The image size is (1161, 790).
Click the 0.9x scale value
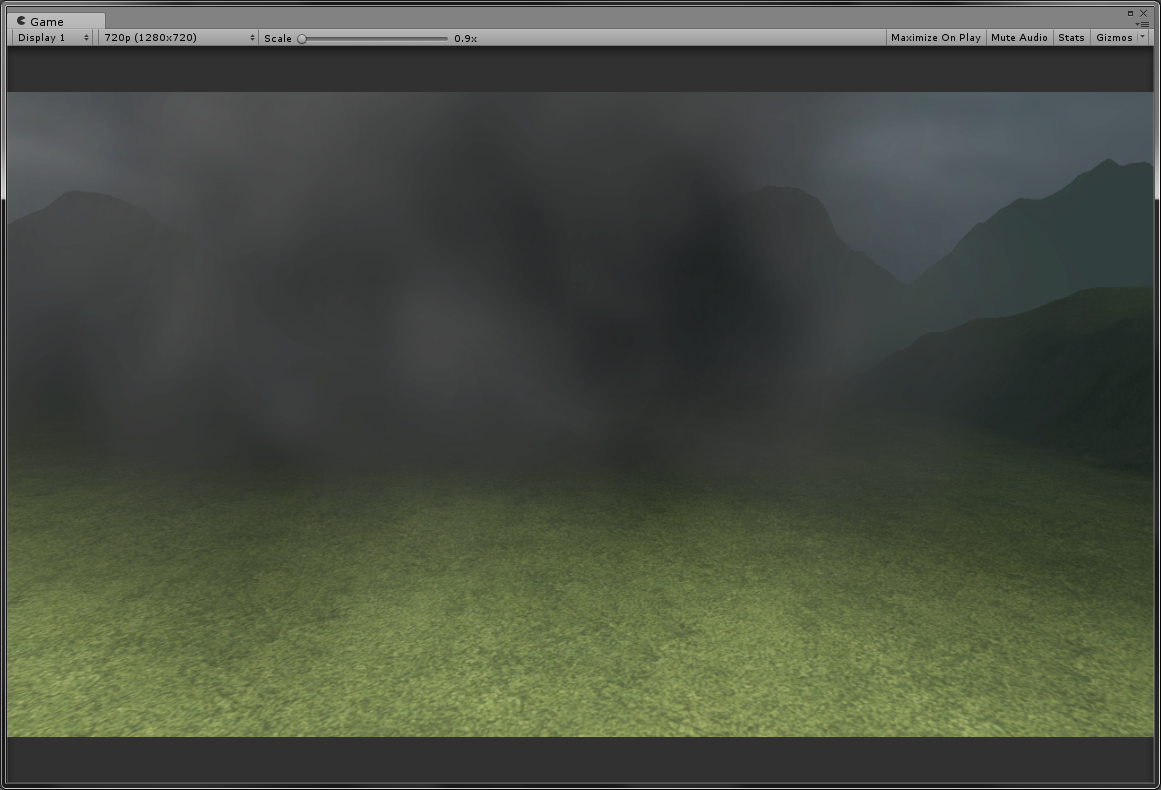pos(466,39)
